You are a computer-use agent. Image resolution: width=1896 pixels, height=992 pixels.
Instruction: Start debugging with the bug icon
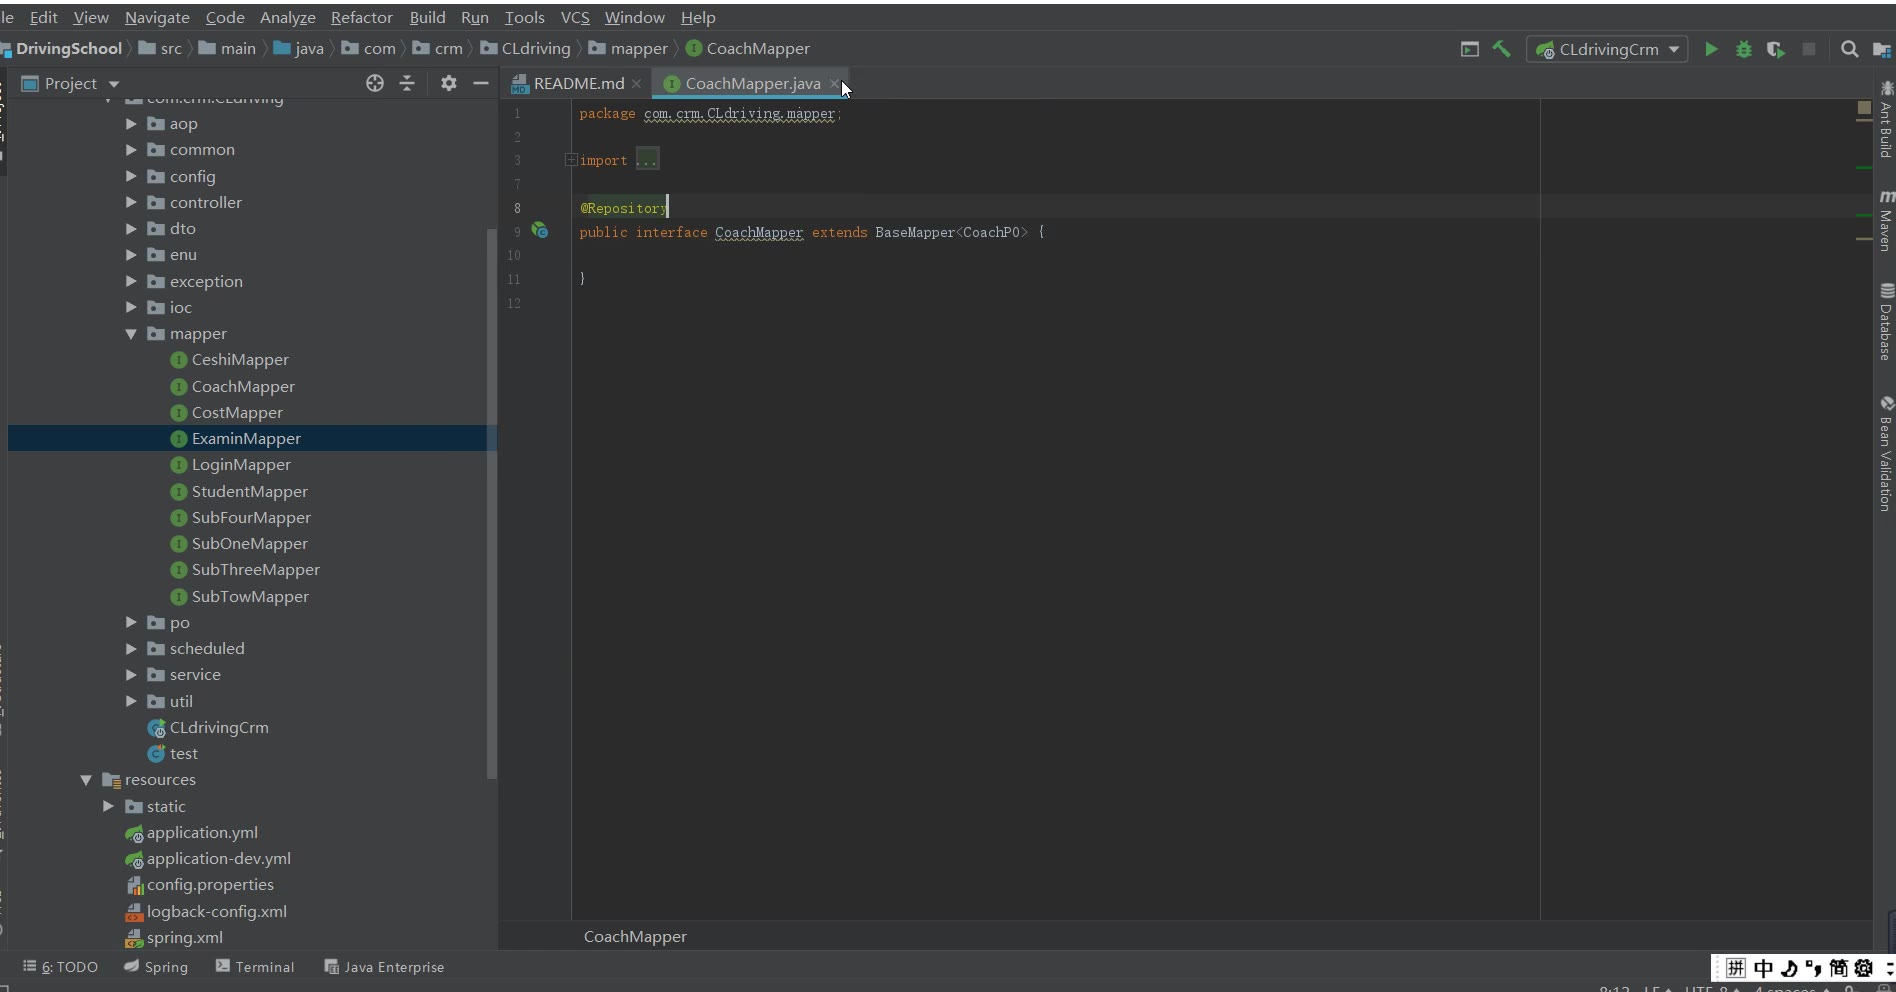[1744, 49]
